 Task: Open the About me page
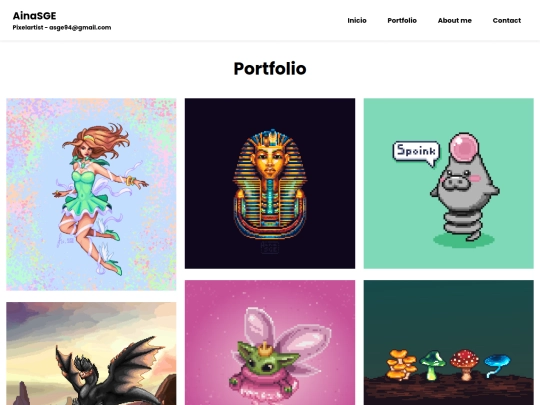tap(455, 21)
